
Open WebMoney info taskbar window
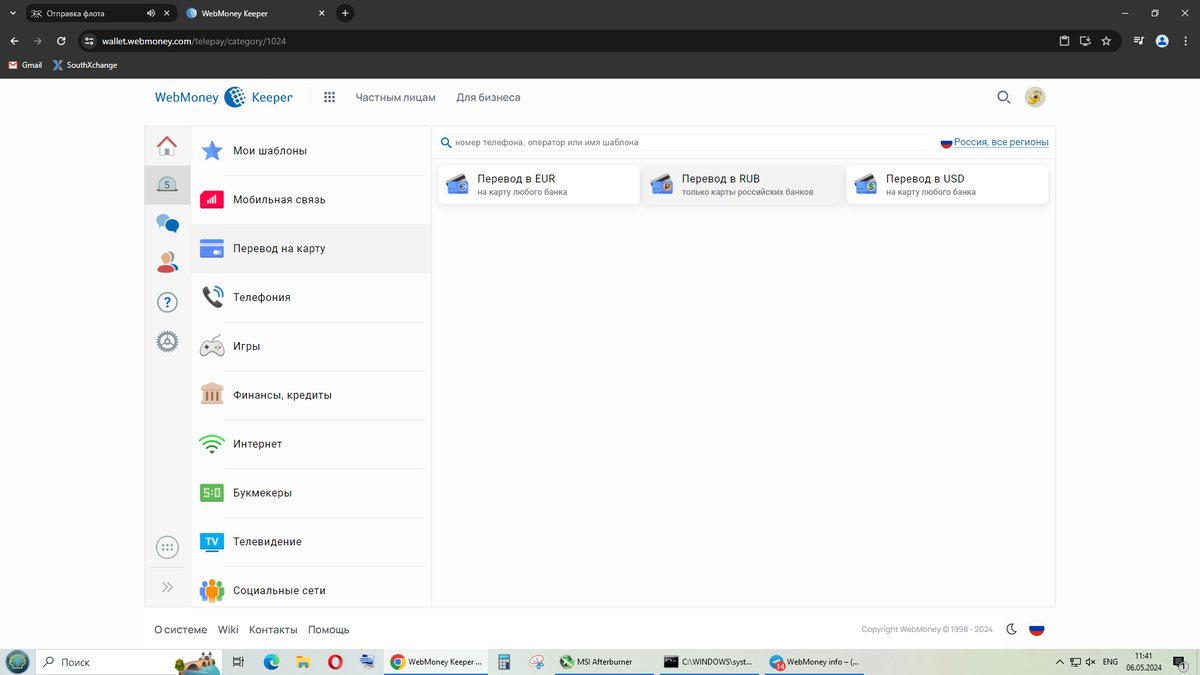coord(816,661)
